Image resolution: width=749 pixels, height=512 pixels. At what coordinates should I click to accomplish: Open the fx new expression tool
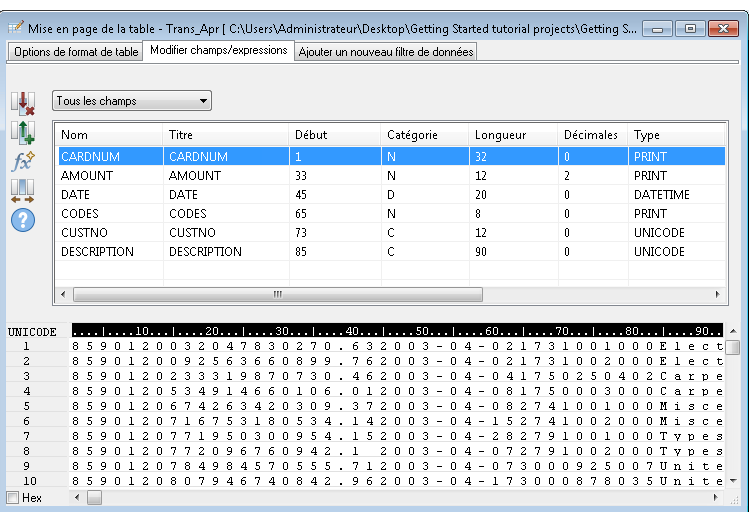tap(22, 161)
